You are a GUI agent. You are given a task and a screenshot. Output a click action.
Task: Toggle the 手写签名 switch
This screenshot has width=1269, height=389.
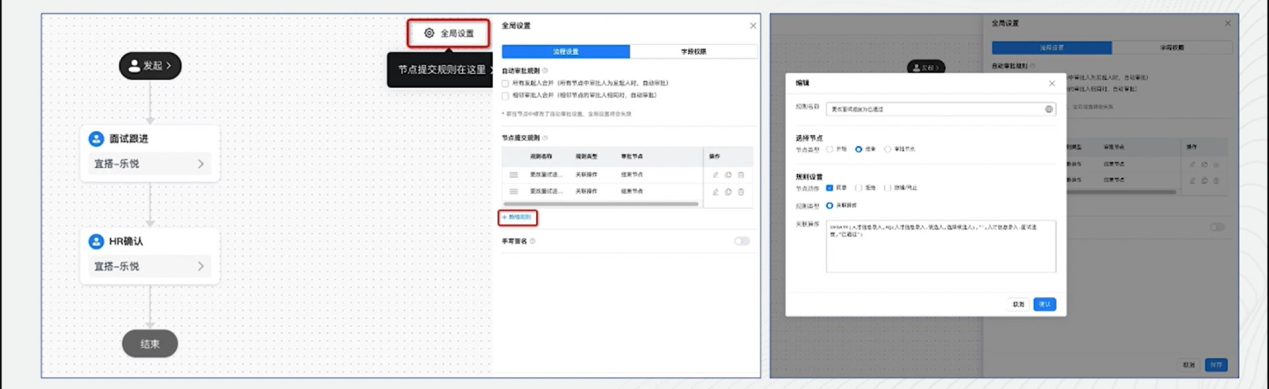coord(742,241)
